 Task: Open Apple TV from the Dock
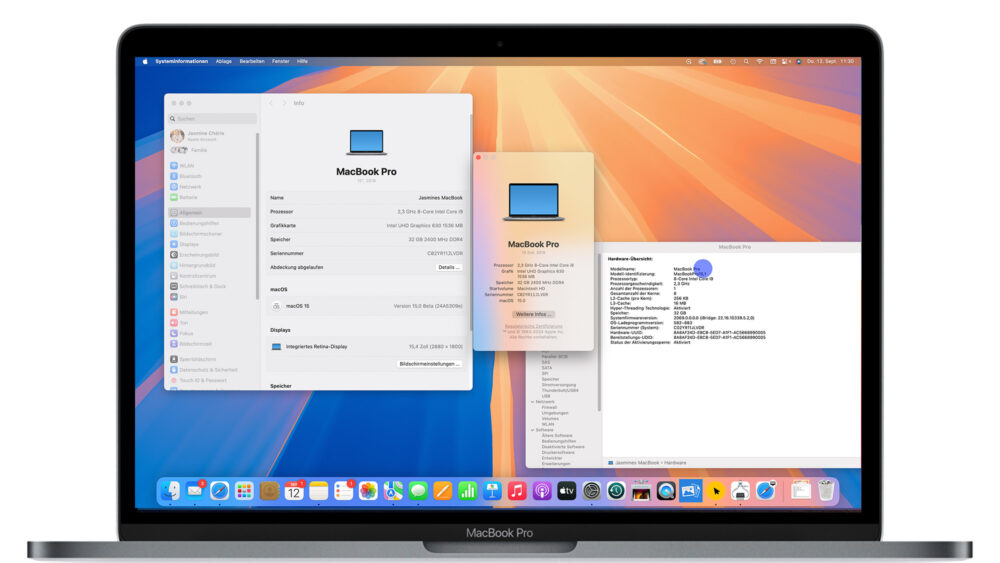(x=567, y=490)
